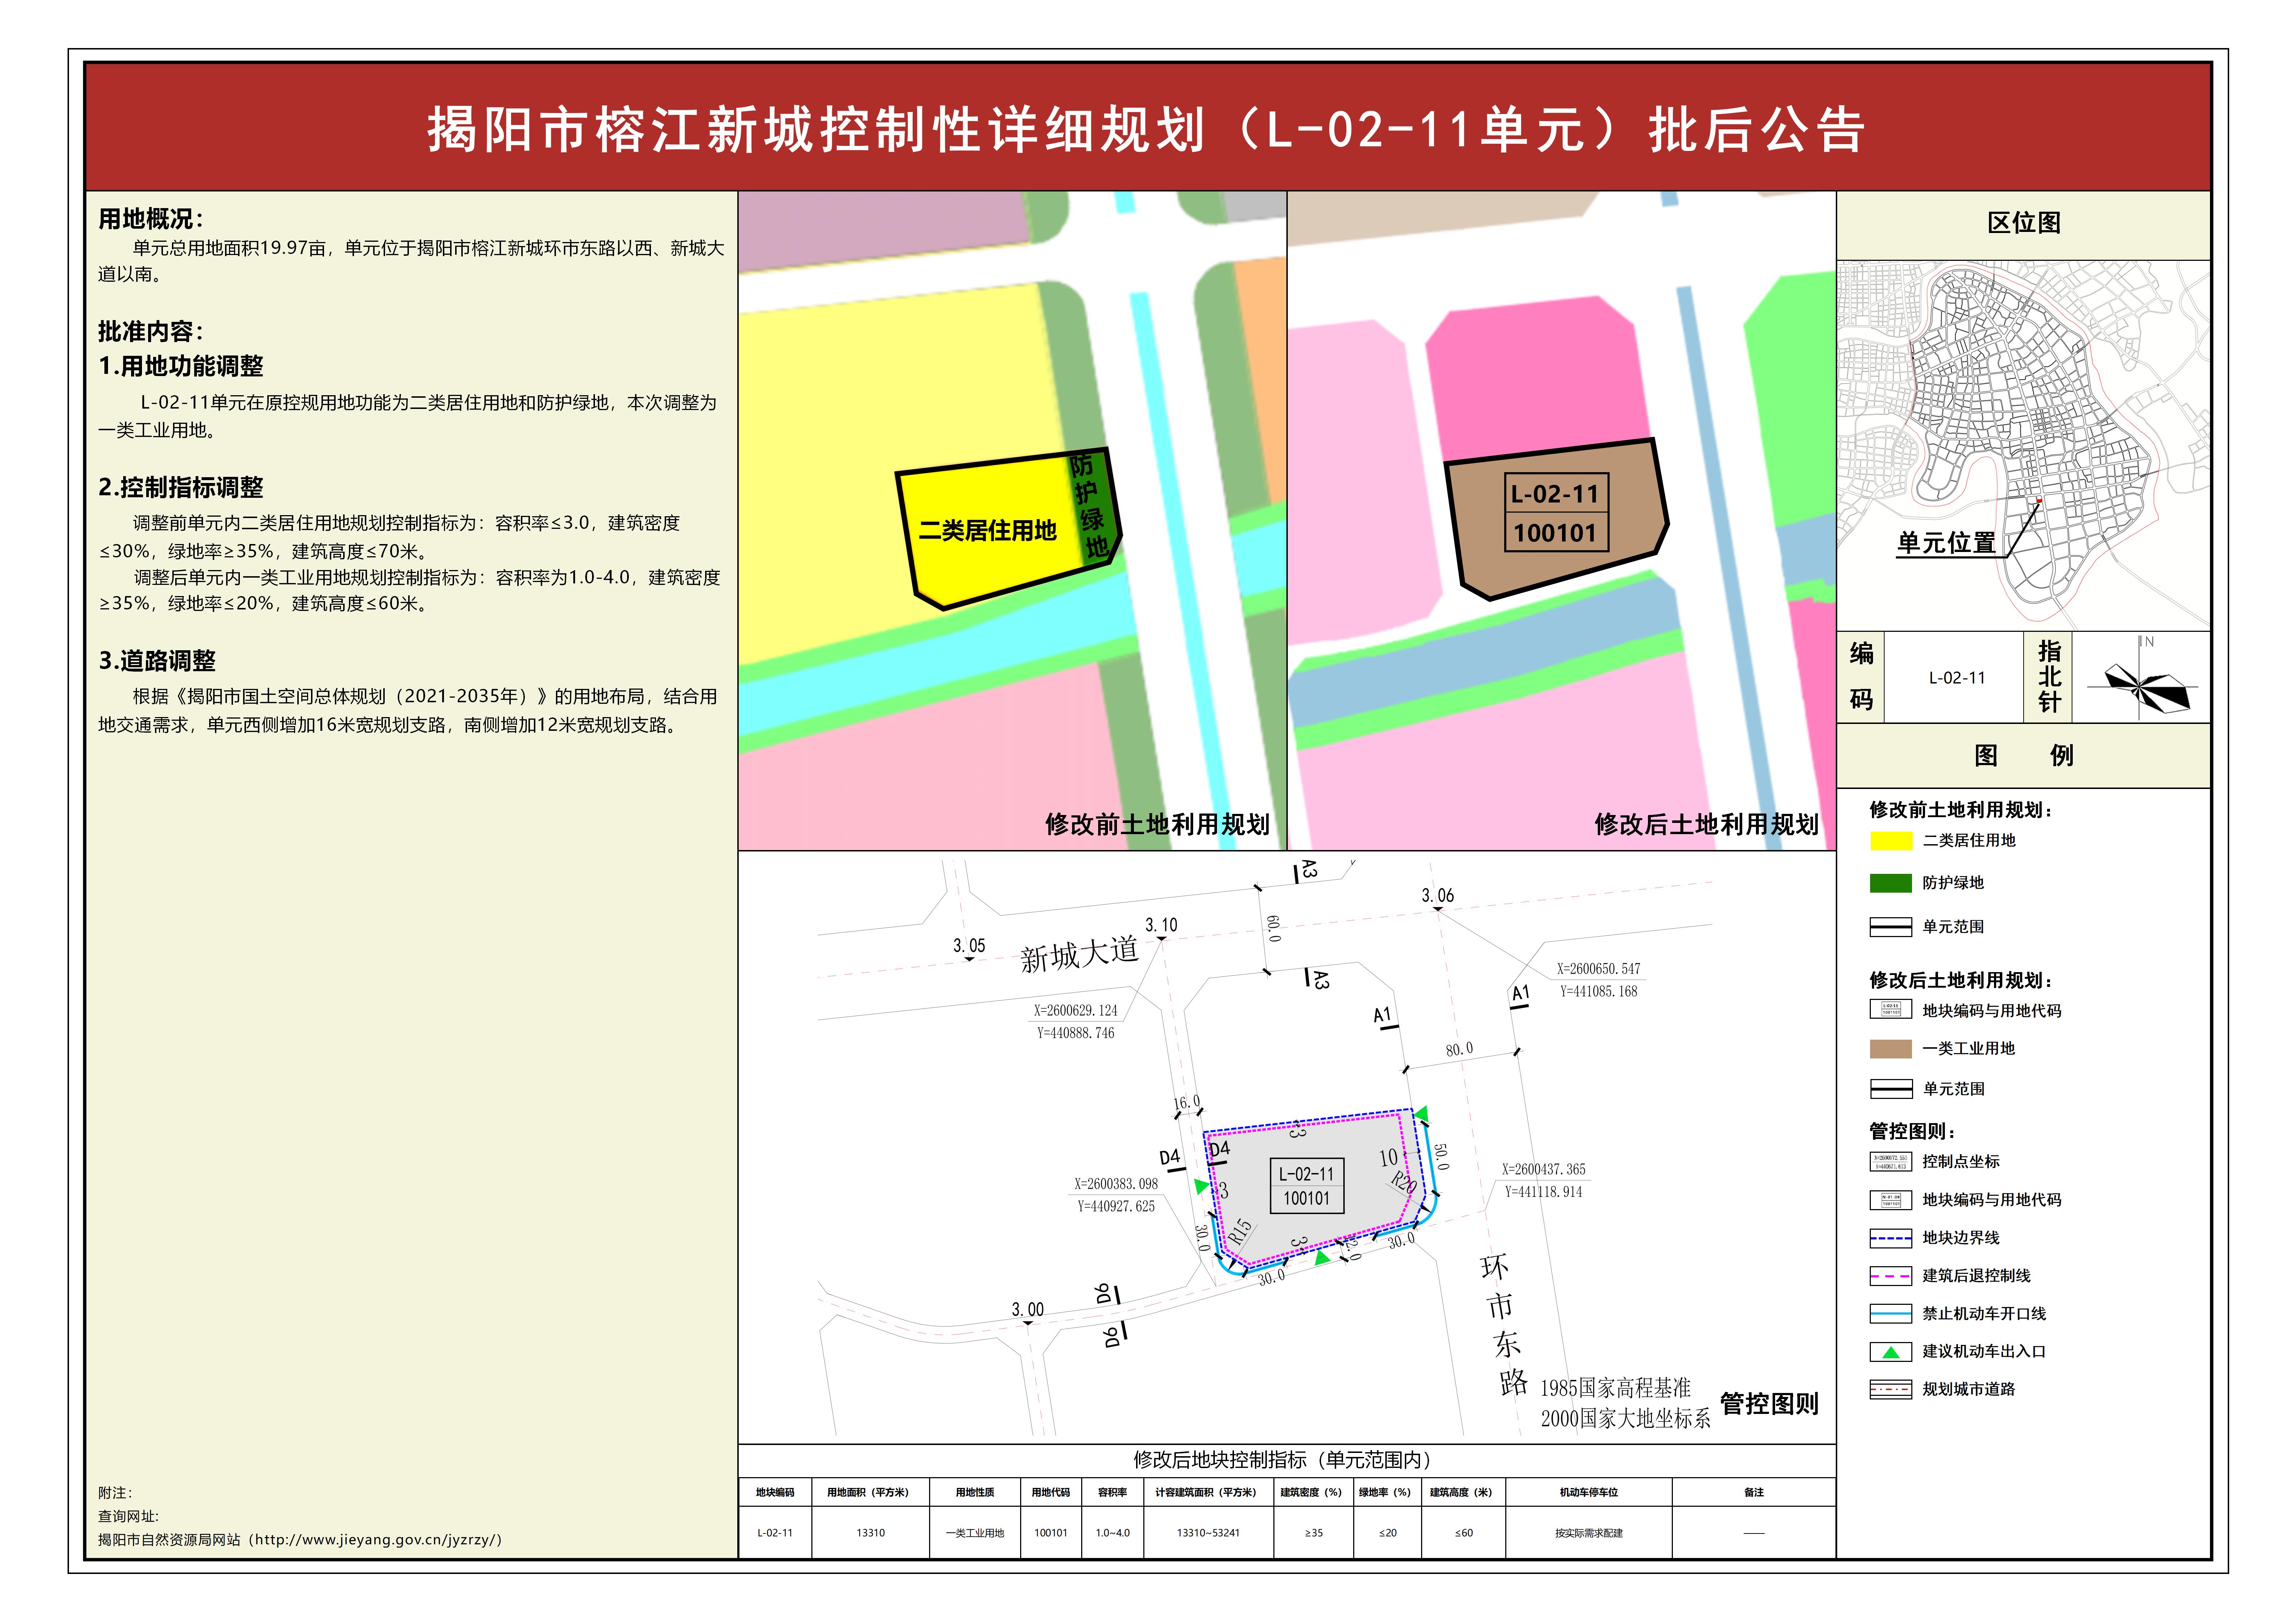
Task: Click table cell 13310~53241
Action: (x=1208, y=1533)
